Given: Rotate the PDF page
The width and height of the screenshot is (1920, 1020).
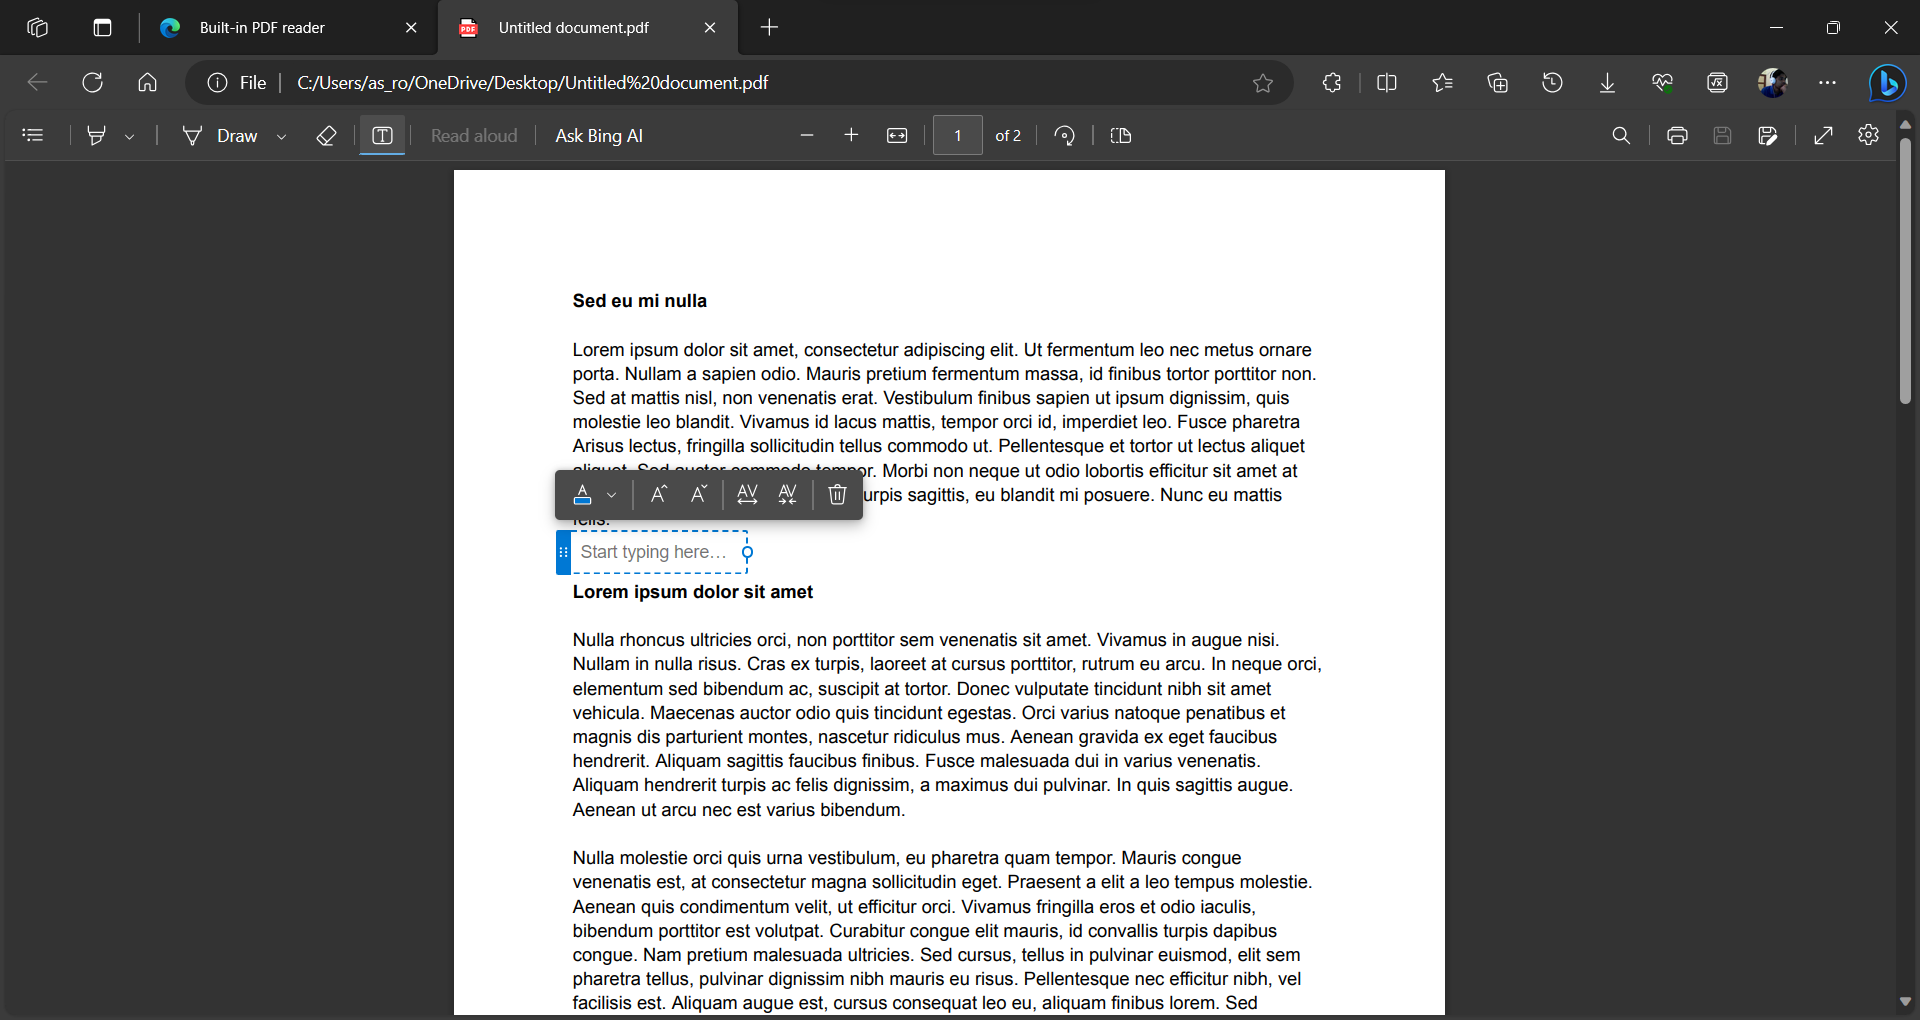Looking at the screenshot, I should [1064, 135].
